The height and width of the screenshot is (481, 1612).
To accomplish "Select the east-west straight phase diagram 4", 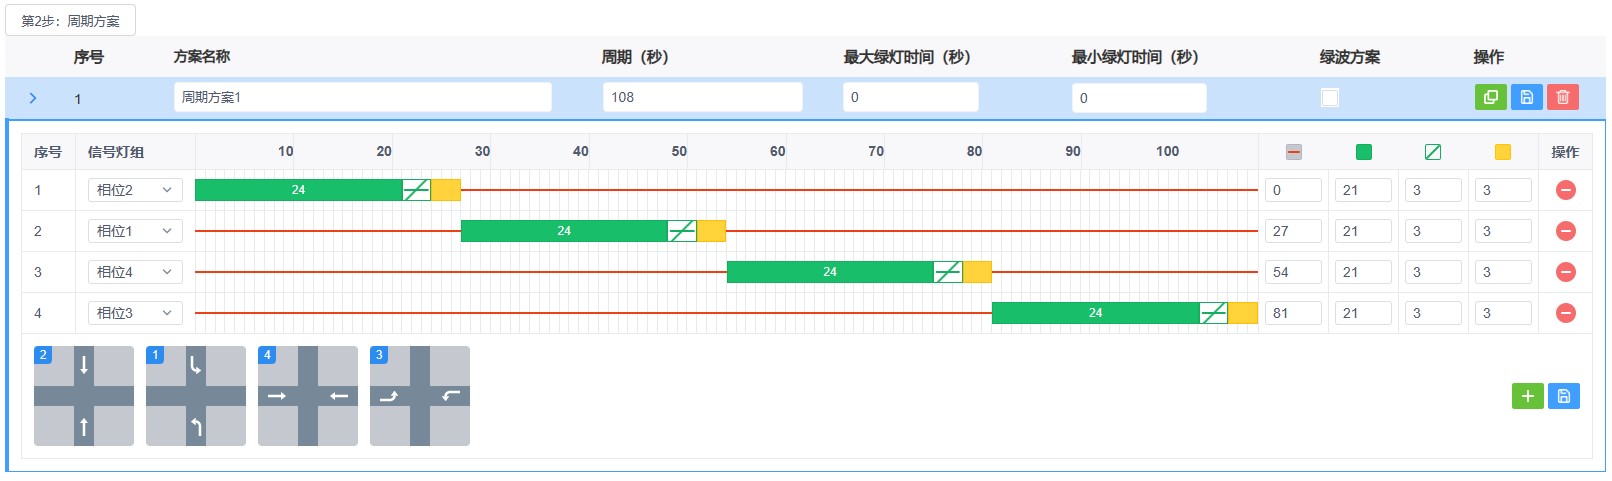I will tap(308, 396).
